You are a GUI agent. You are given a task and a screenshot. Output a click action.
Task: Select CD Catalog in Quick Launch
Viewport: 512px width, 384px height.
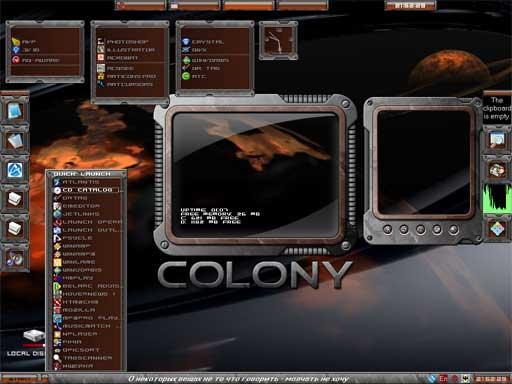(87, 190)
